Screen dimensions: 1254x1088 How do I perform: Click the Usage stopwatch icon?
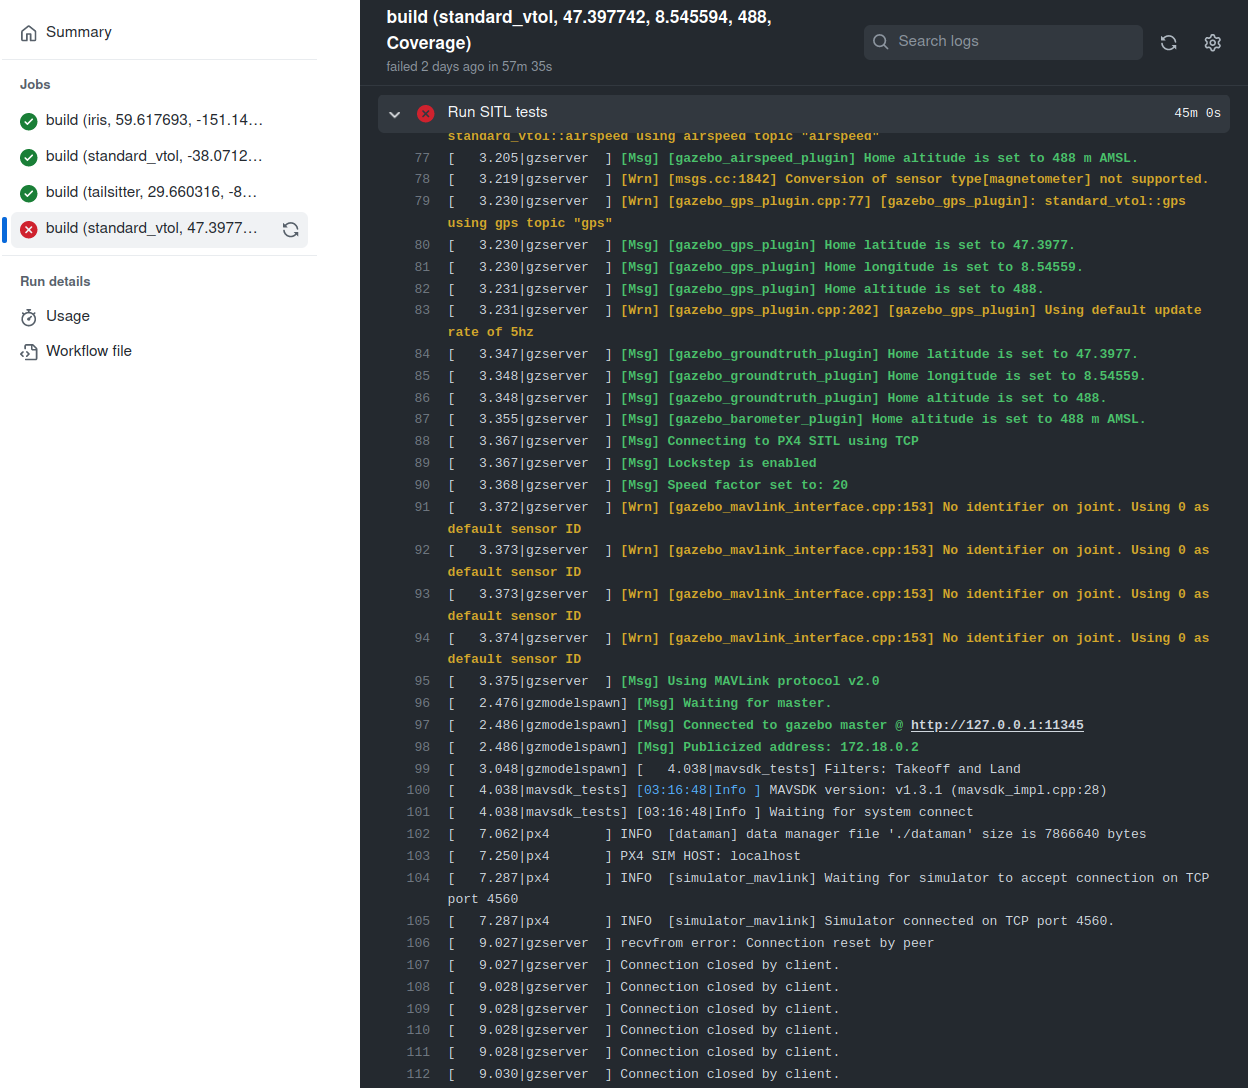tap(29, 317)
